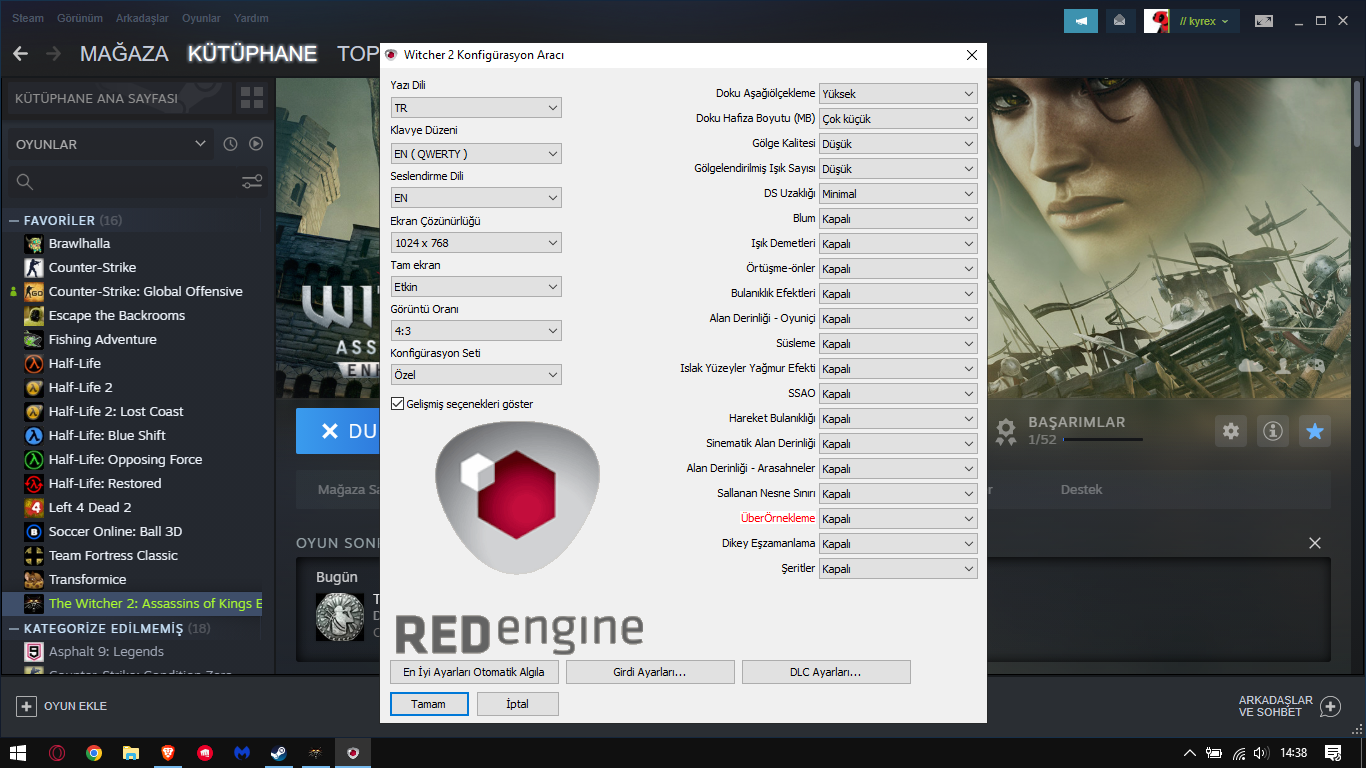This screenshot has height=768, width=1366.
Task: Open Doku Aşağıölçekleme dropdown
Action: (x=898, y=93)
